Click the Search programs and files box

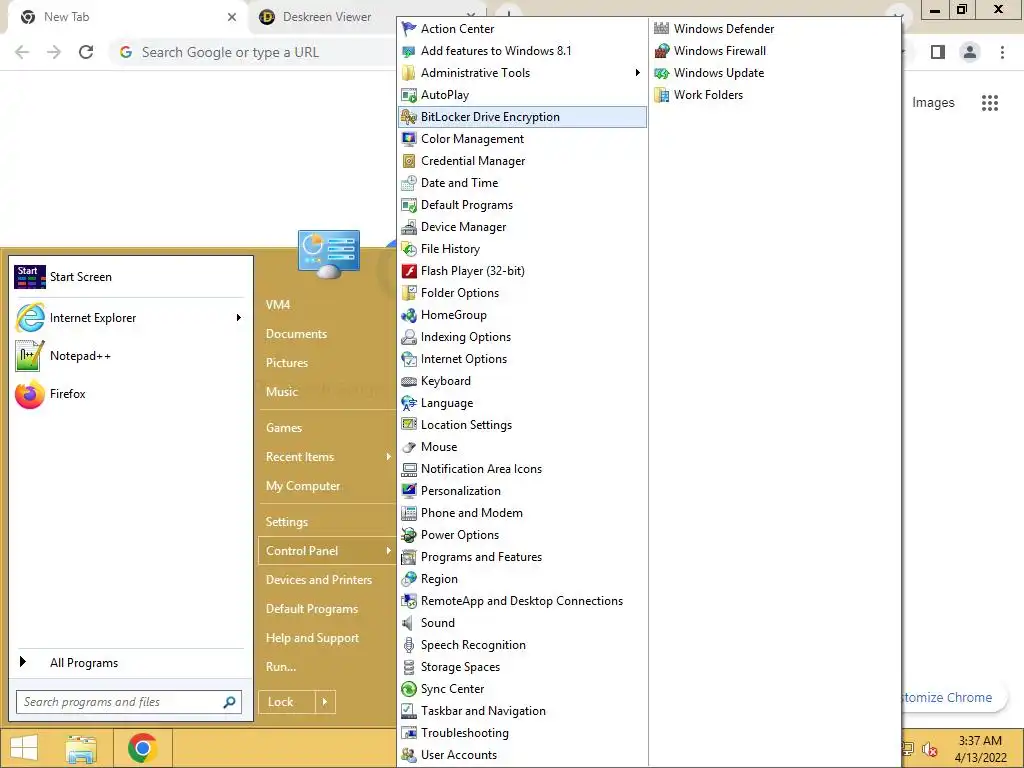tap(129, 702)
